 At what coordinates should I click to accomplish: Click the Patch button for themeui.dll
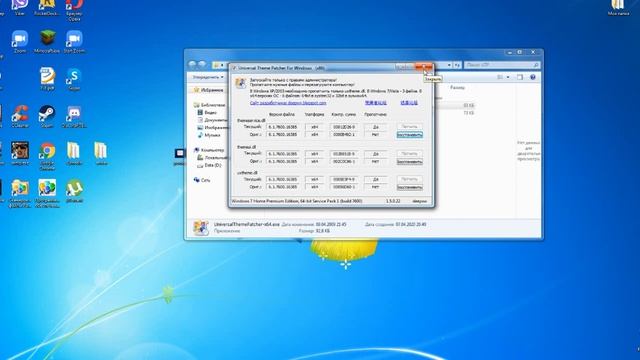pos(409,154)
